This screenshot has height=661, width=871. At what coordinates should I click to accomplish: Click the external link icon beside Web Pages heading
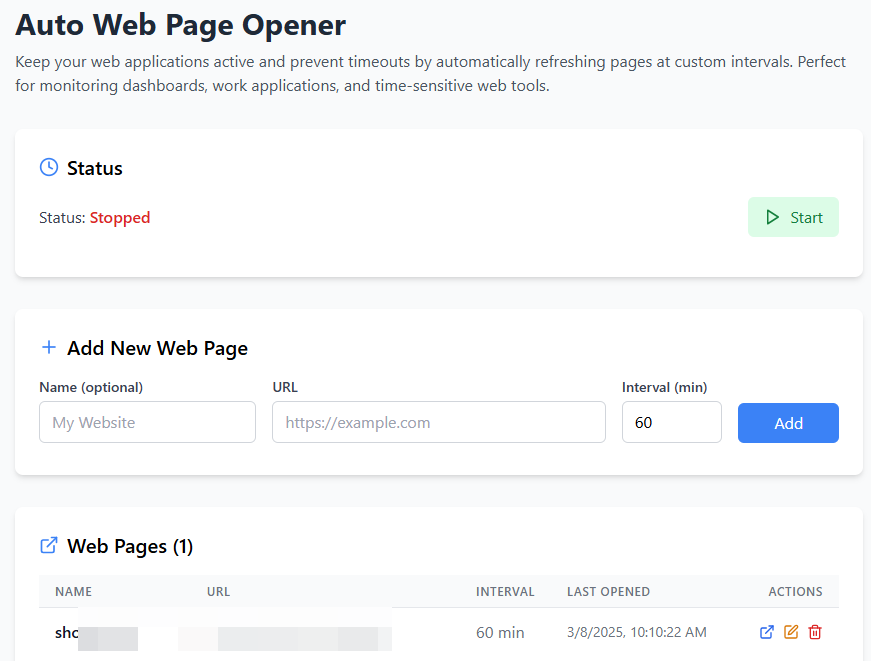(x=48, y=546)
